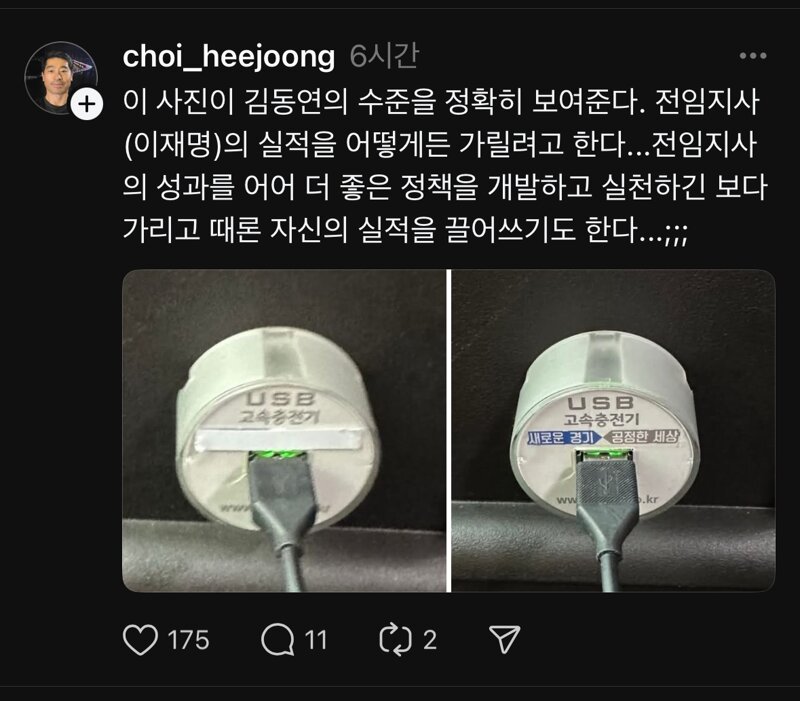
Task: Click the USB 고속충전기 text in right photo
Action: click(601, 411)
